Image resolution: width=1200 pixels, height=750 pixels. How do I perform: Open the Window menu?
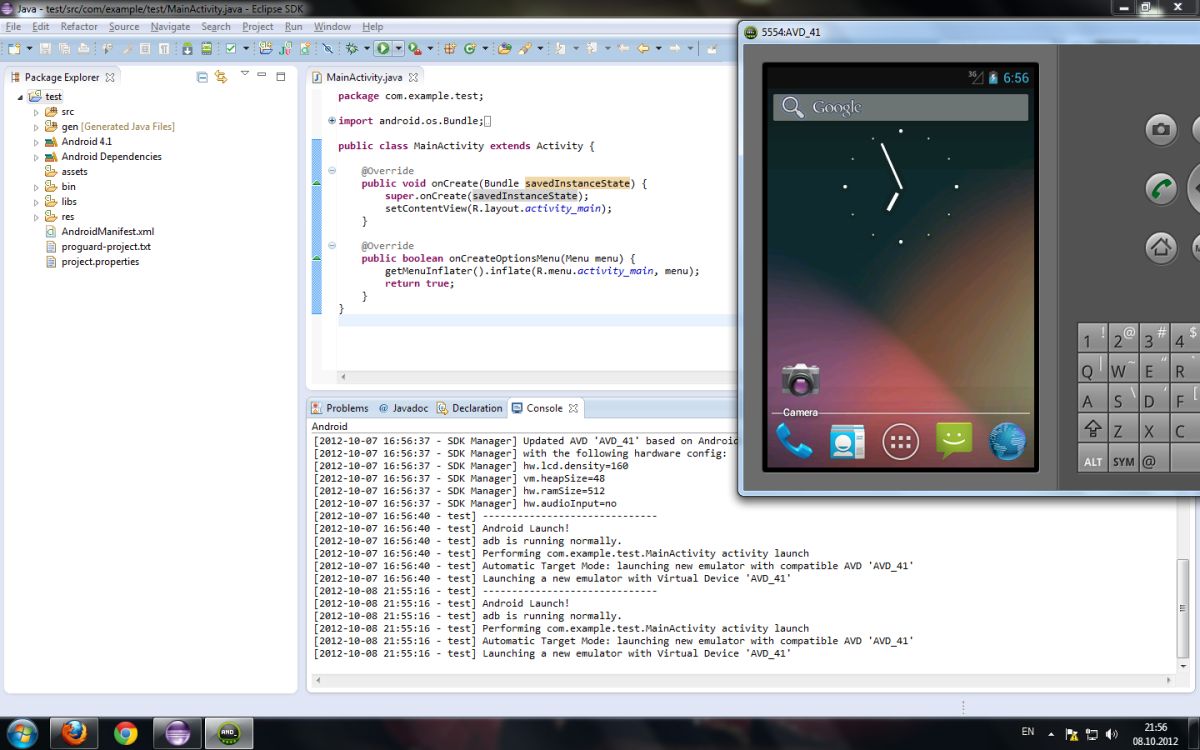[332, 27]
